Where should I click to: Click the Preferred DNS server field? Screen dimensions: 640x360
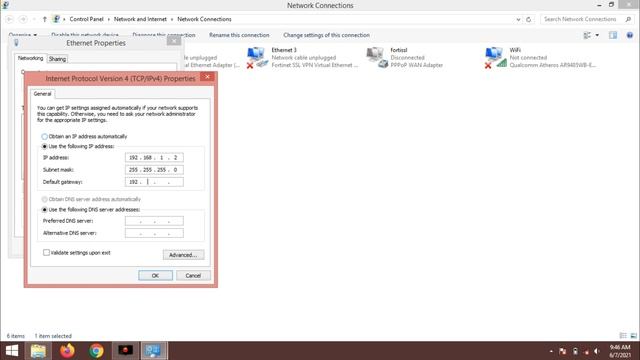(154, 221)
